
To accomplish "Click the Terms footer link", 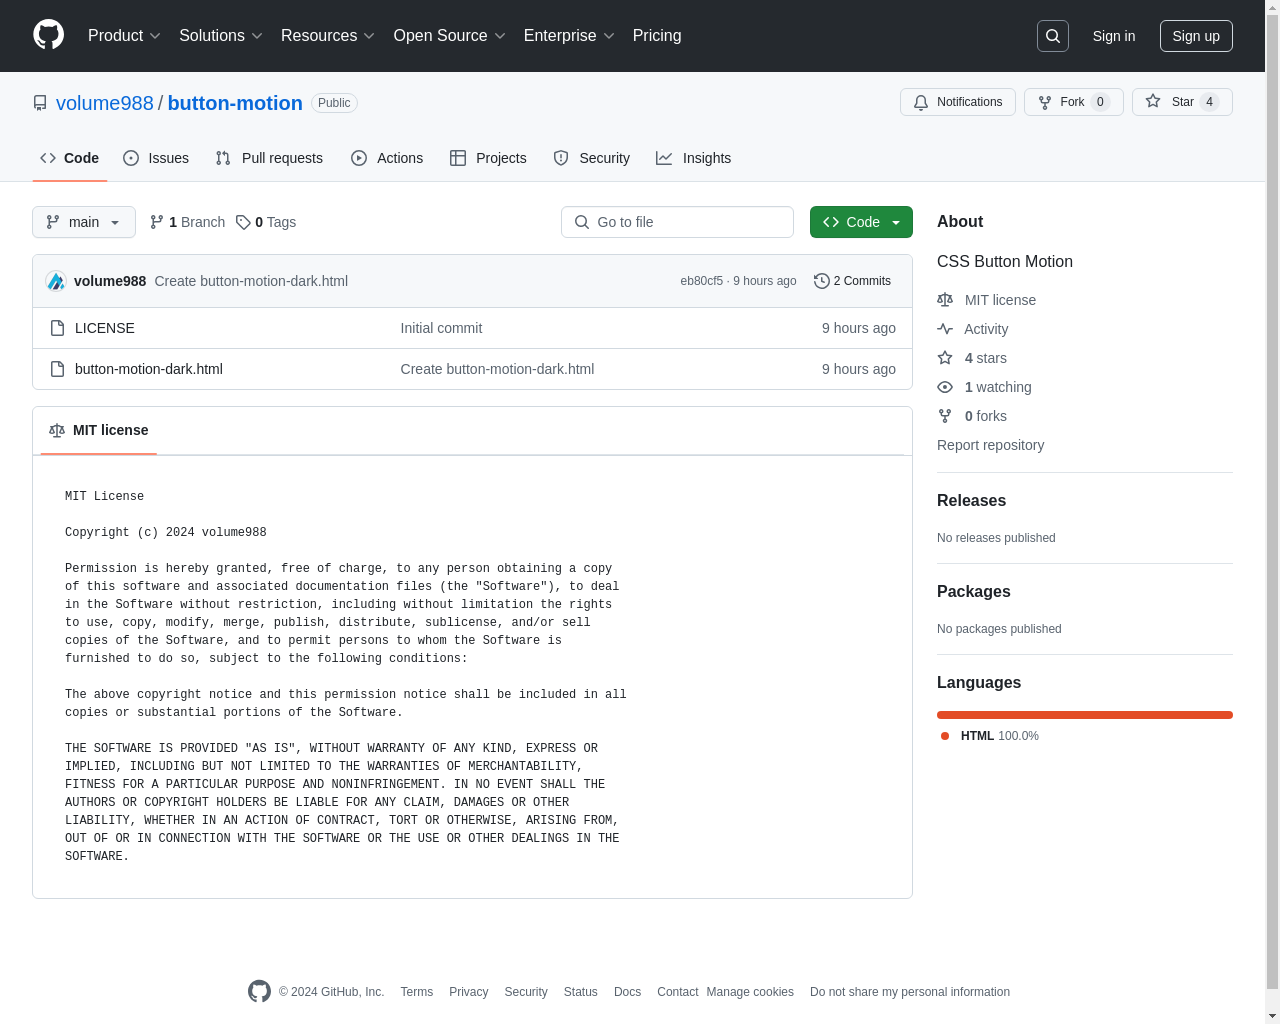I will pos(417,992).
